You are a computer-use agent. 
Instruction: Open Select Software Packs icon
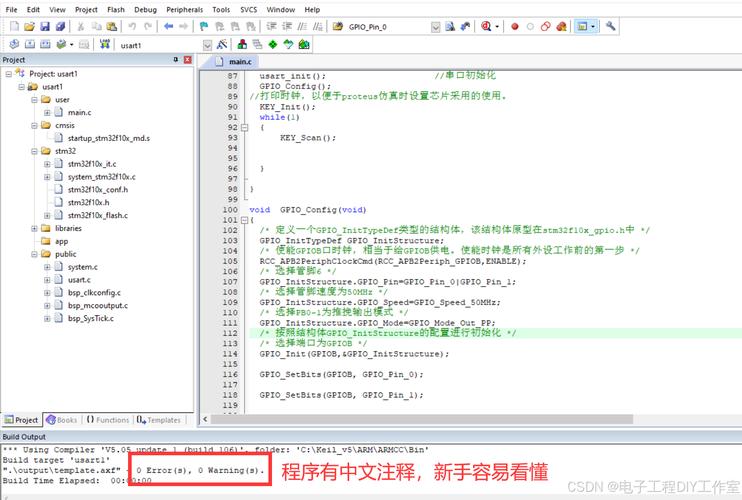pyautogui.click(x=288, y=44)
